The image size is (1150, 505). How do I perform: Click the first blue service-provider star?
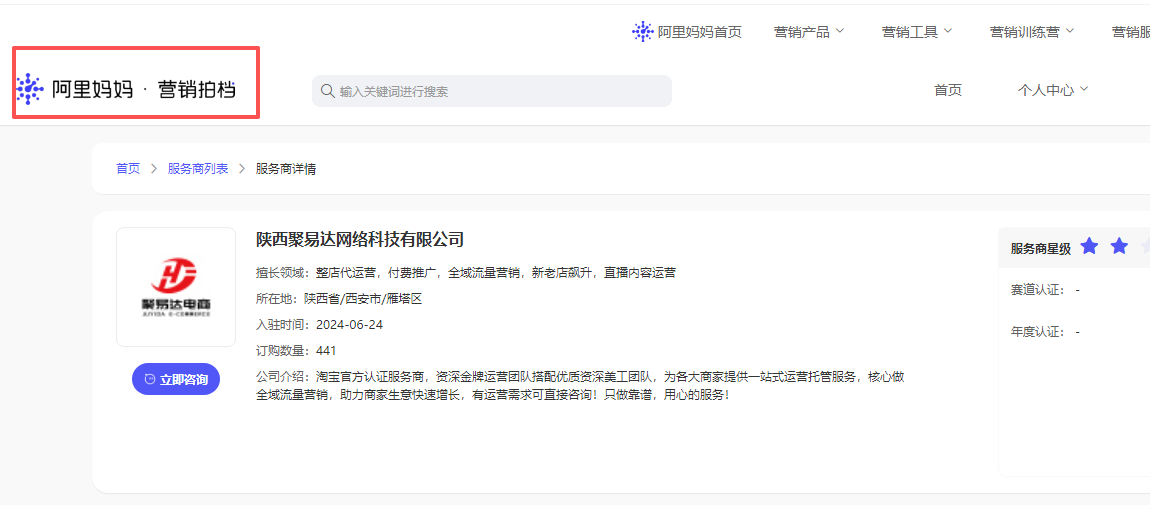pos(1089,246)
